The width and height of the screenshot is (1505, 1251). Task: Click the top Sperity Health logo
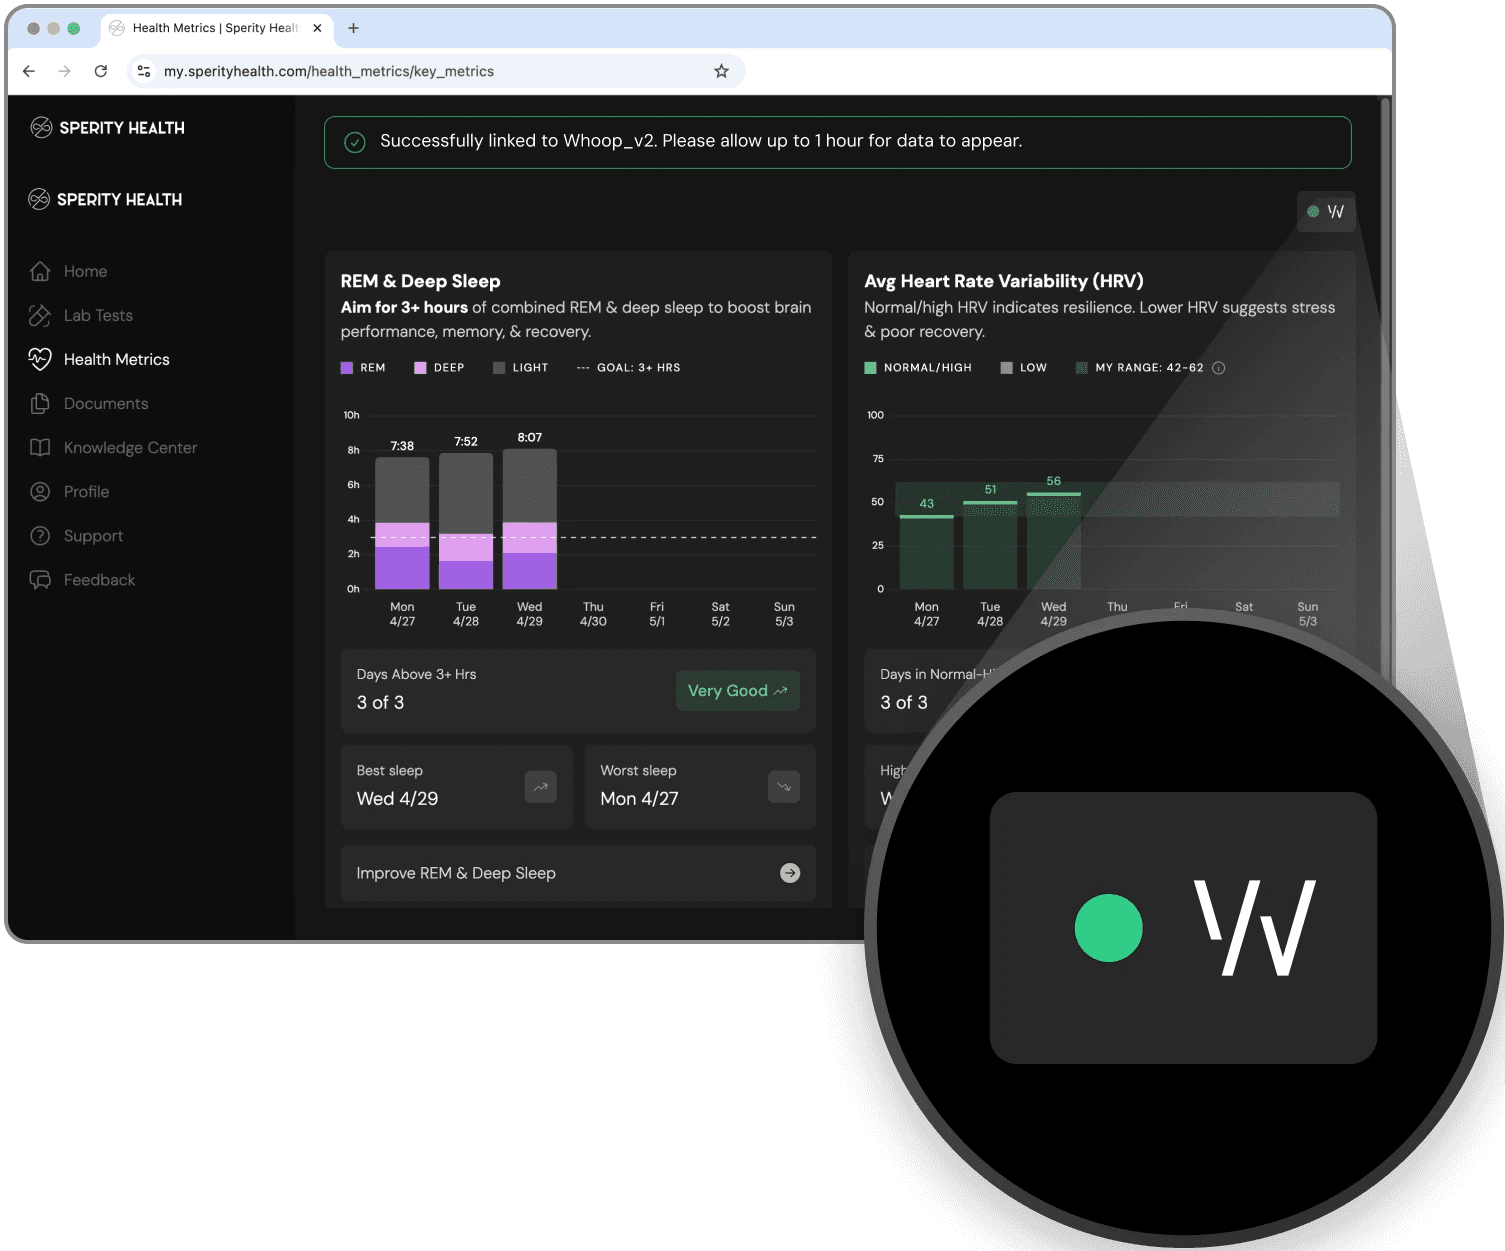(108, 127)
